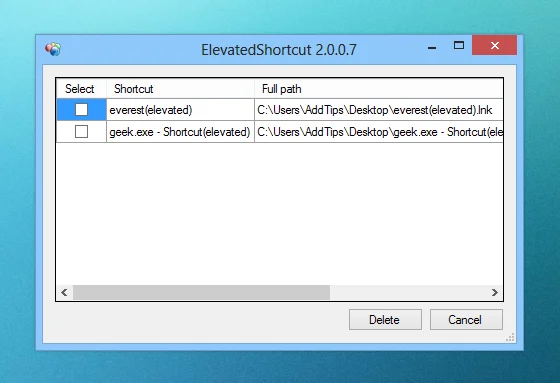Select the geek.exe - Shortcut(elevated) name cell

pos(180,132)
